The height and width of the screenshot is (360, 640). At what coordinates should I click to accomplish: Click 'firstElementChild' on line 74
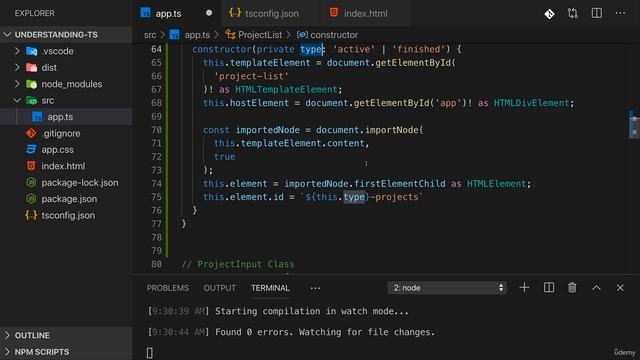[x=400, y=184]
